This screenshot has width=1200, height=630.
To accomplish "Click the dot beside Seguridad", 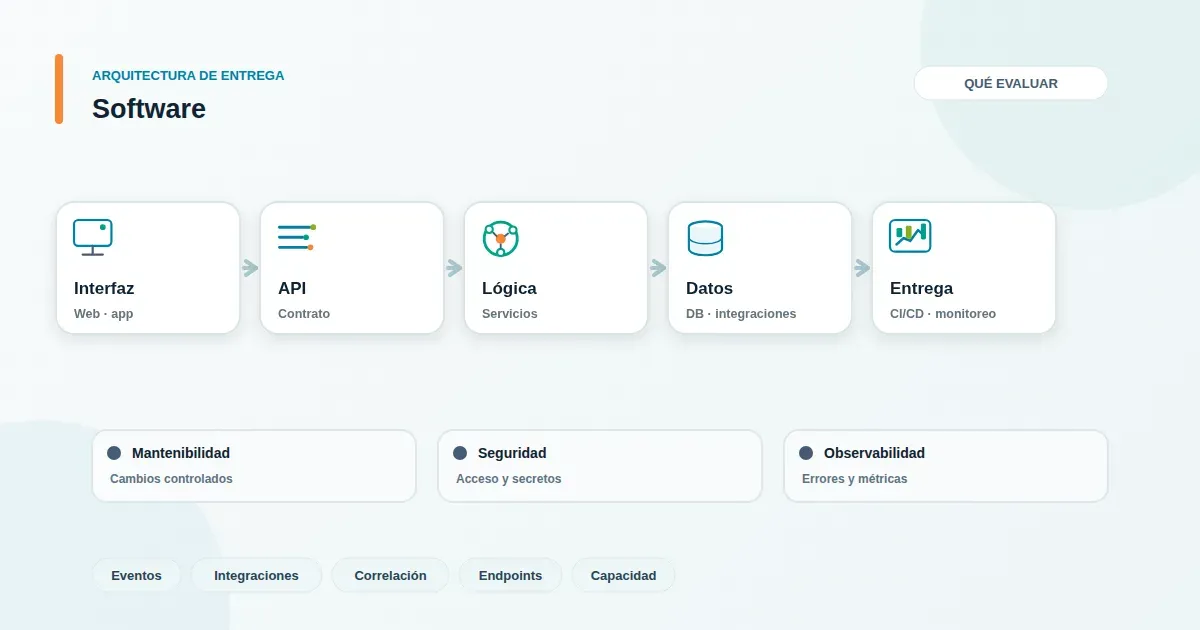I will click(x=460, y=453).
